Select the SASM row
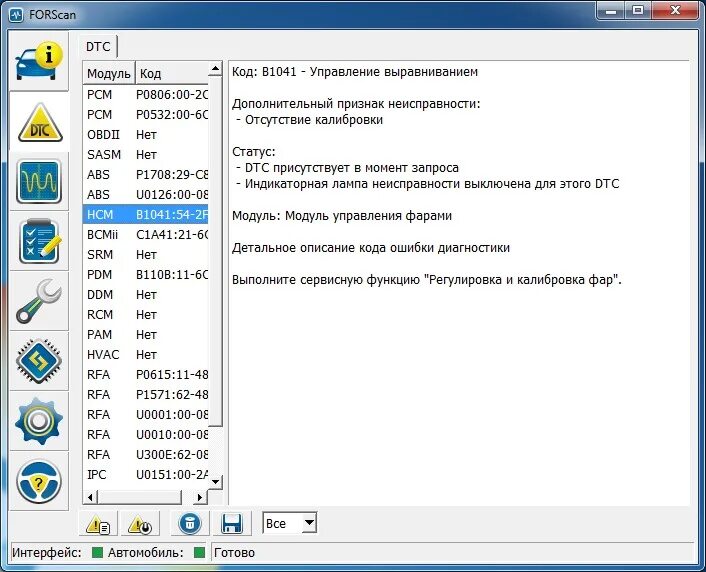 pos(146,154)
